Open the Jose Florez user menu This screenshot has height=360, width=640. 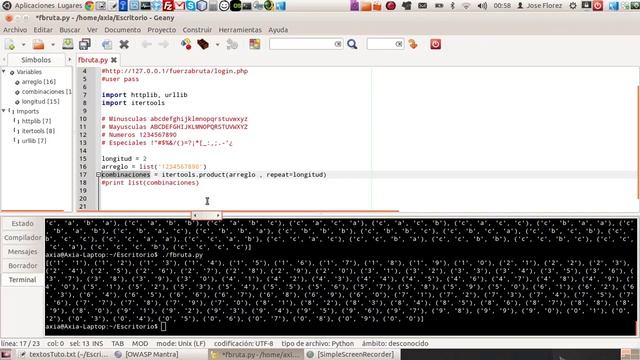coord(539,6)
